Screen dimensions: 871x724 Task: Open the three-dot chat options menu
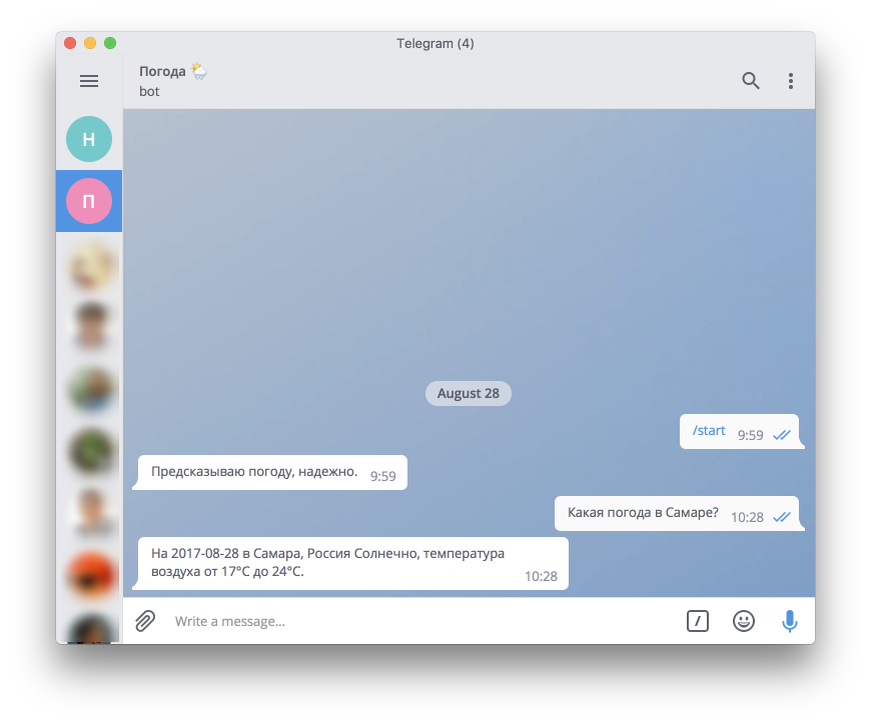coord(790,81)
